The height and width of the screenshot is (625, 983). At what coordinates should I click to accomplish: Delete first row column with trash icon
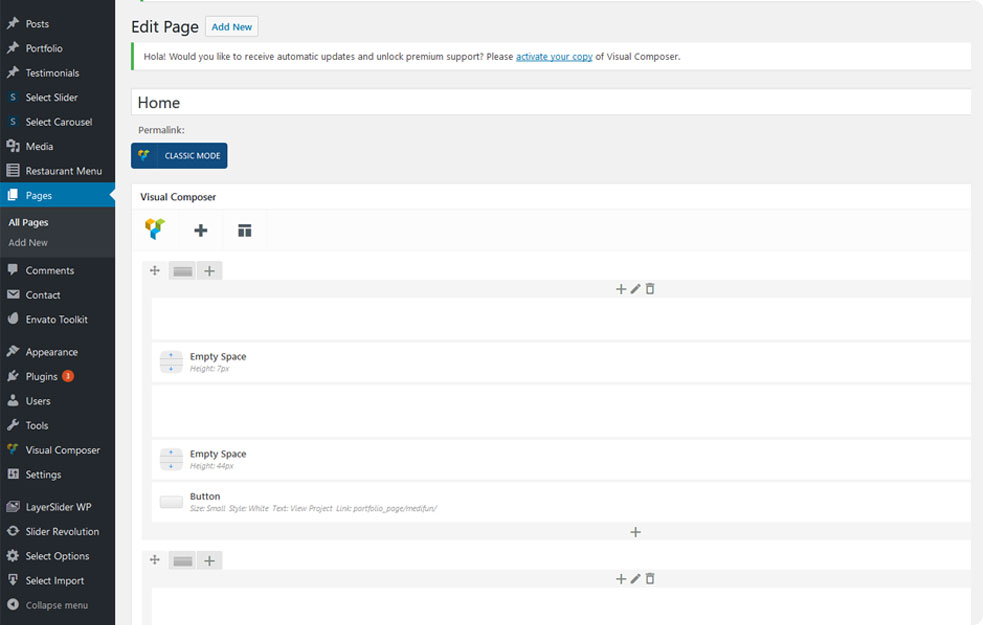650,289
